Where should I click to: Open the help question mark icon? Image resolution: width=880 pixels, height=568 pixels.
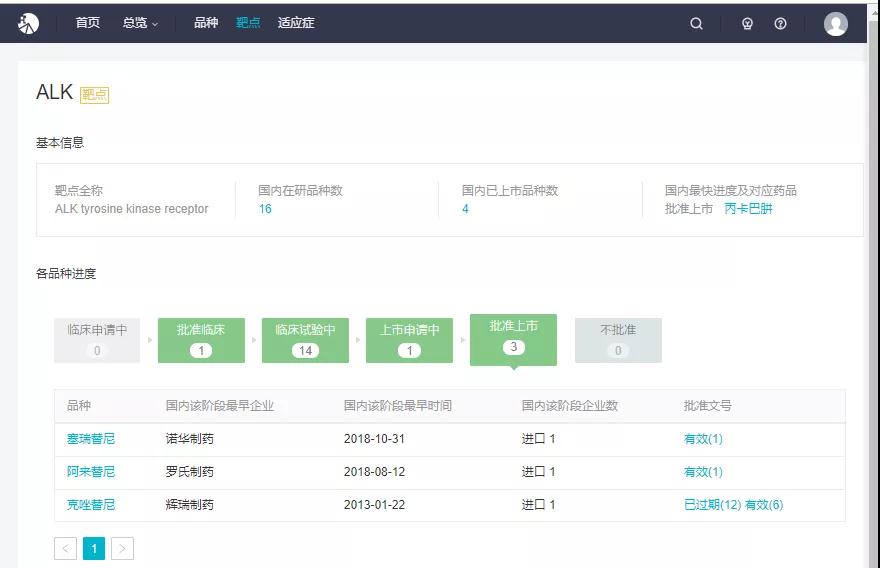[x=780, y=24]
